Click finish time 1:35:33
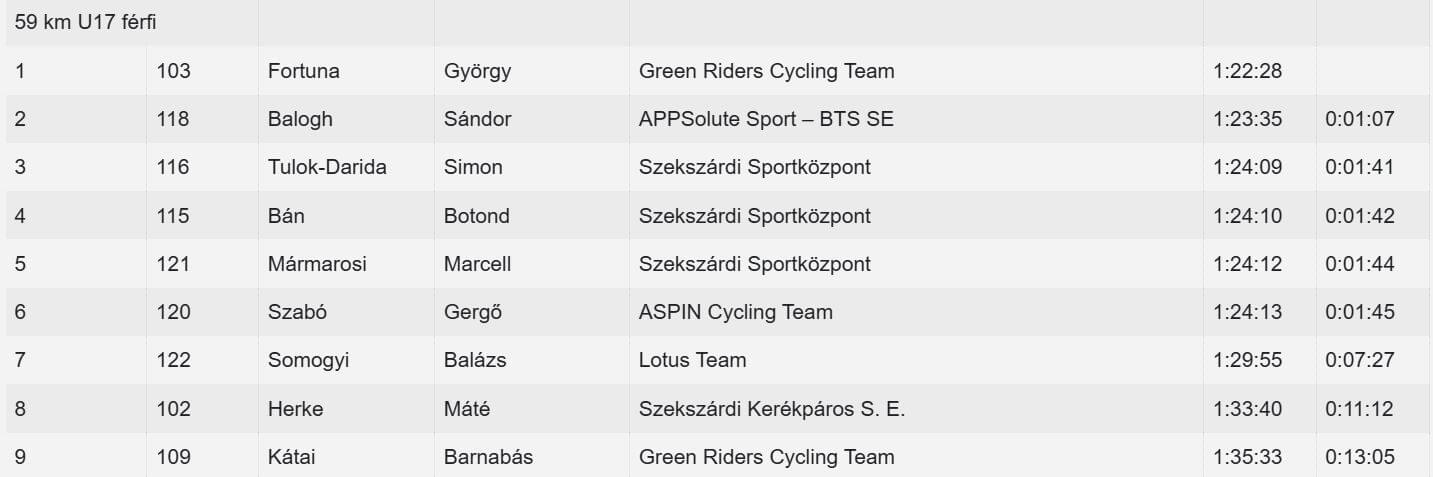1433x477 pixels. click(1247, 457)
